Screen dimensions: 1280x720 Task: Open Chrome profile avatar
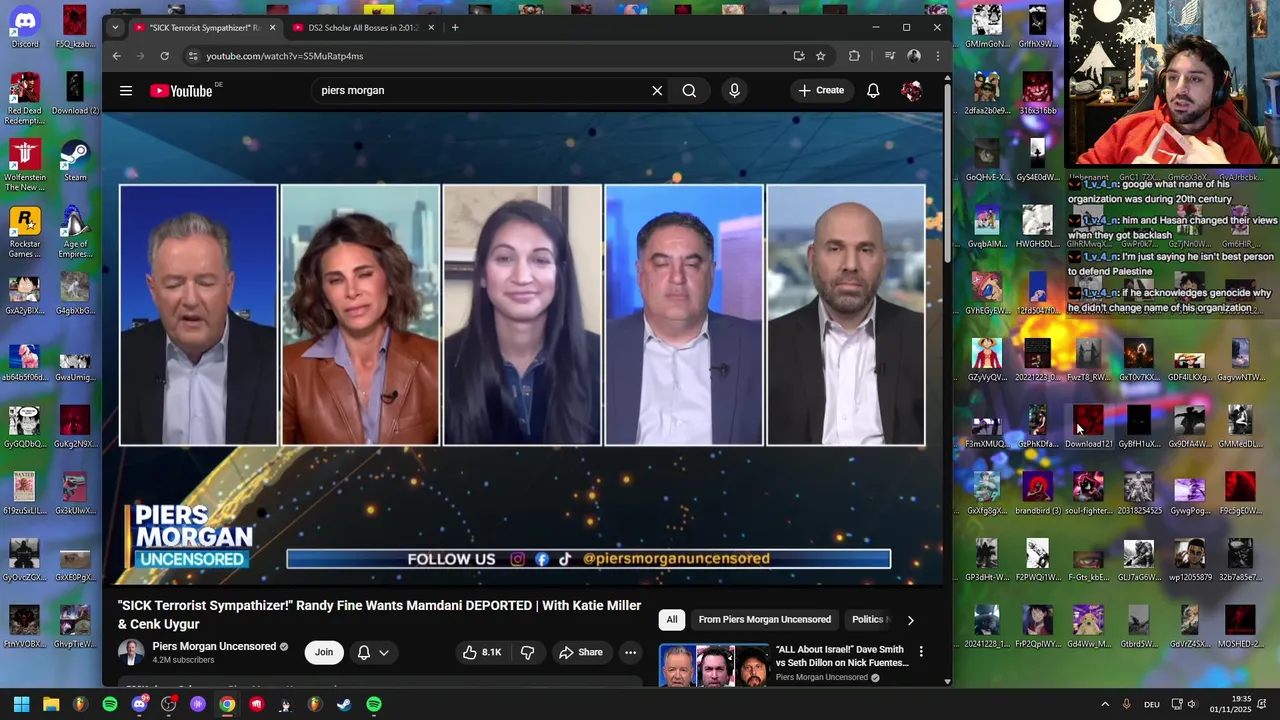click(x=913, y=56)
